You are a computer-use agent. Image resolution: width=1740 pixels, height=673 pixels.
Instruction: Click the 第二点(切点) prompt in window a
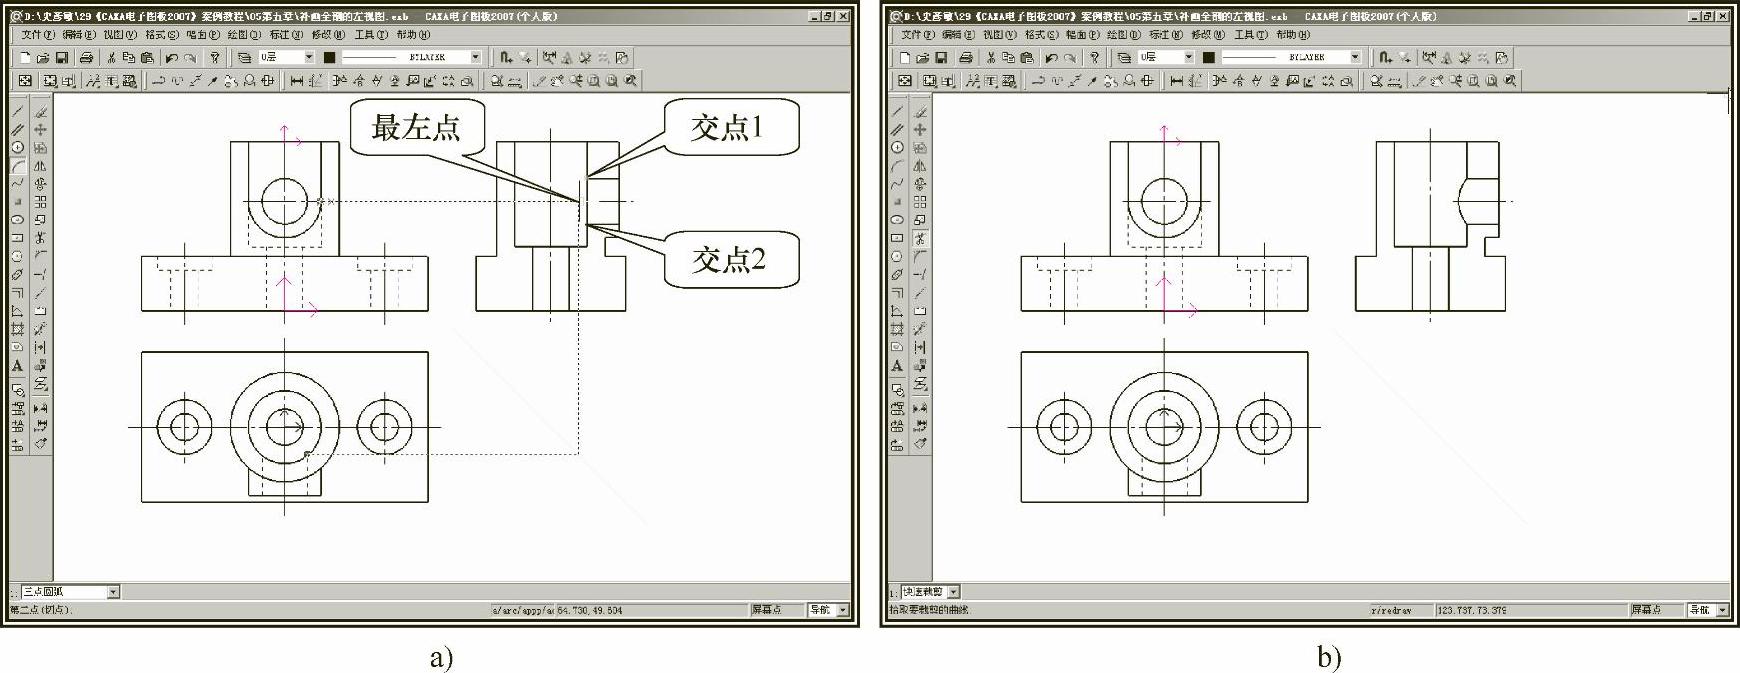pos(43,610)
